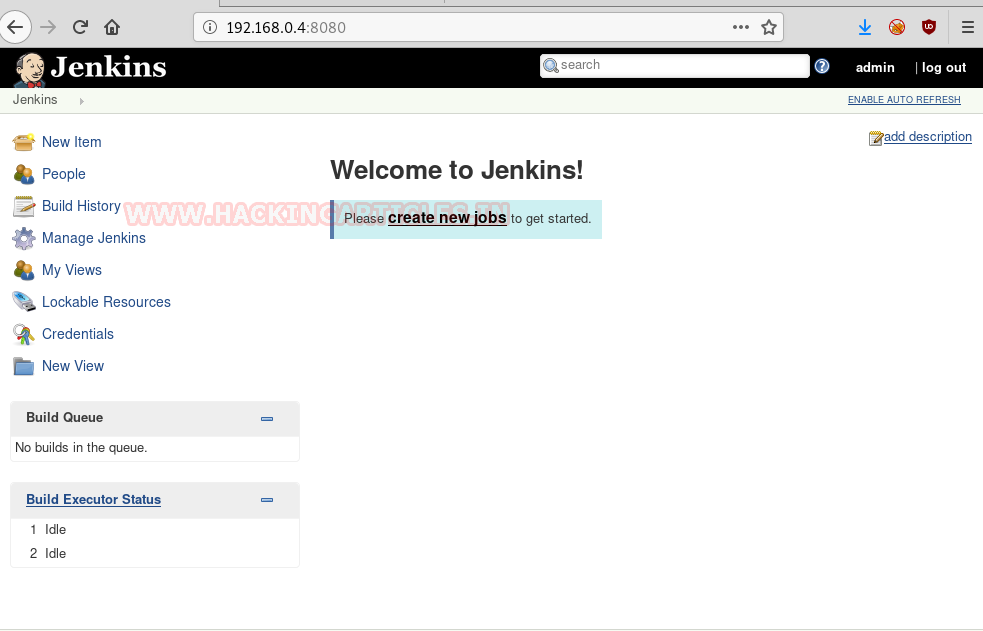Open the Lockable Resources link
Image resolution: width=983 pixels, height=631 pixels.
(107, 302)
